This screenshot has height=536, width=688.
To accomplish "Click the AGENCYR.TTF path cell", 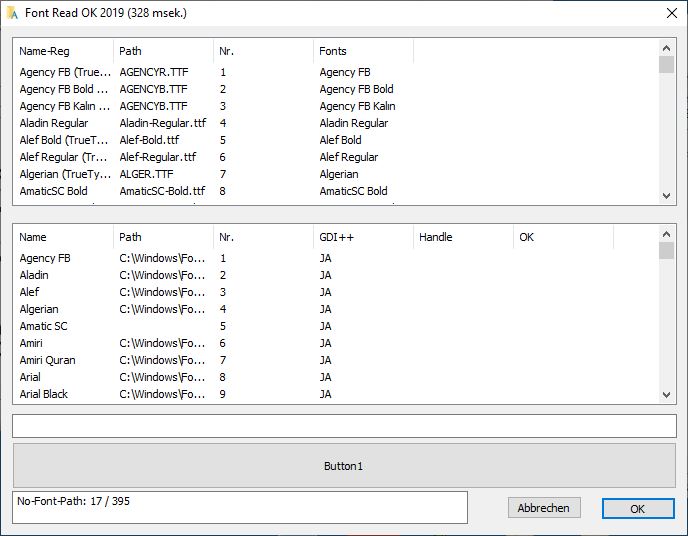I will click(154, 72).
